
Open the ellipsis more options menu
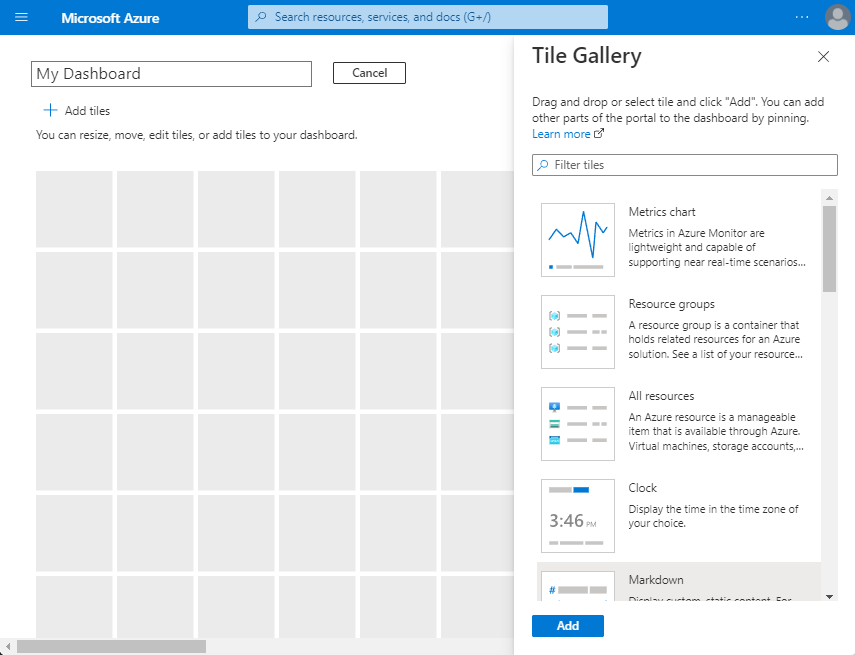tap(802, 17)
